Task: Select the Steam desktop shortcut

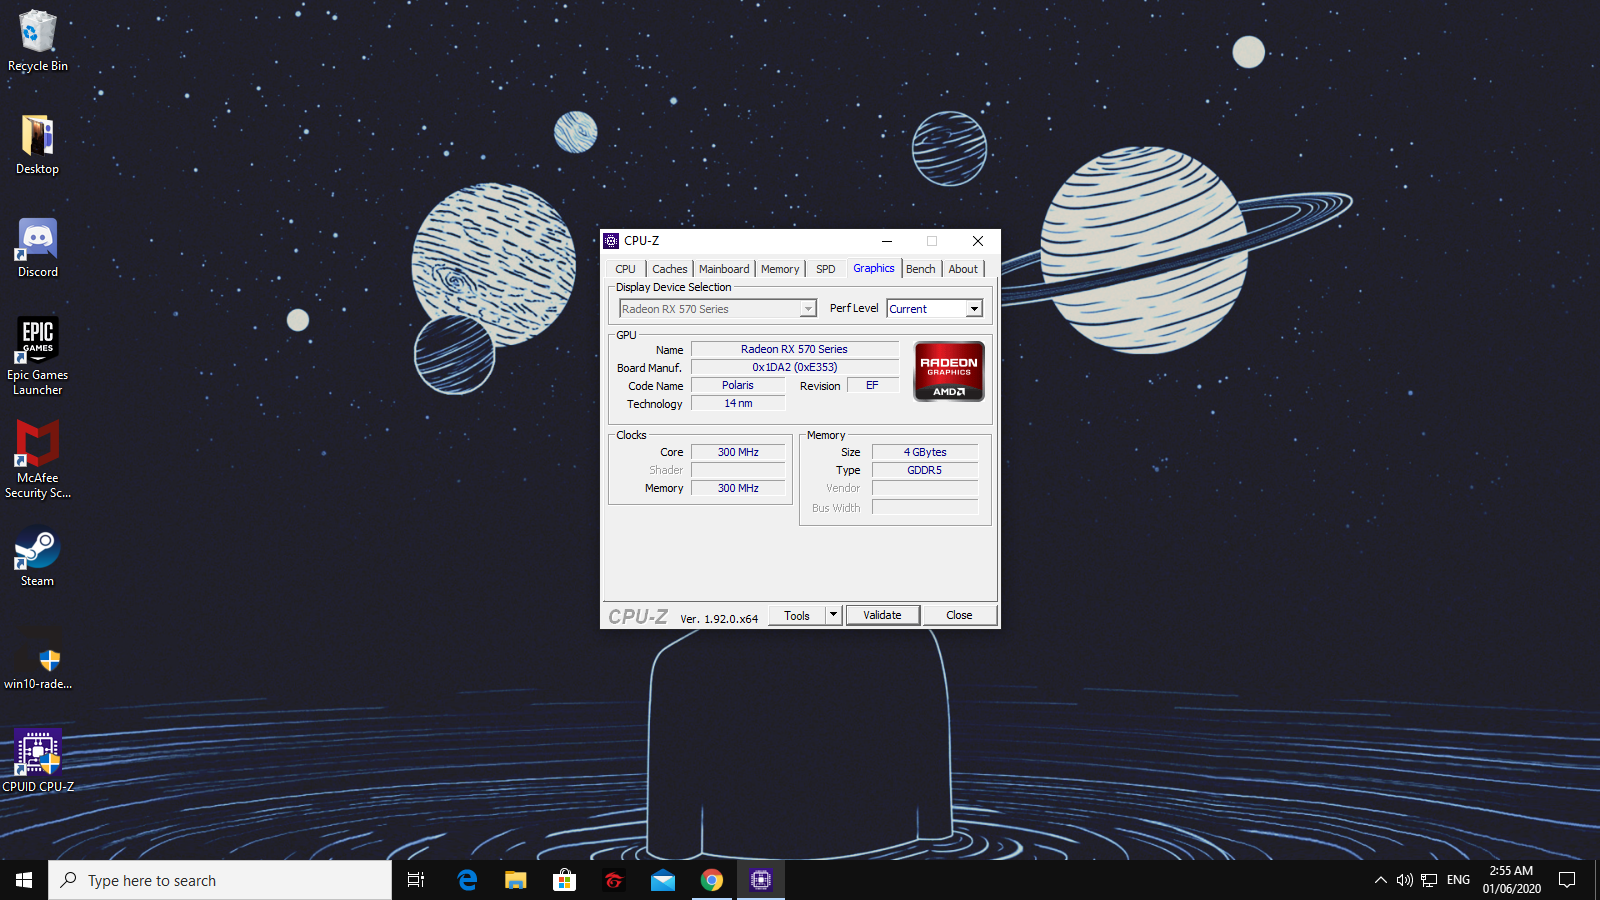Action: (38, 557)
